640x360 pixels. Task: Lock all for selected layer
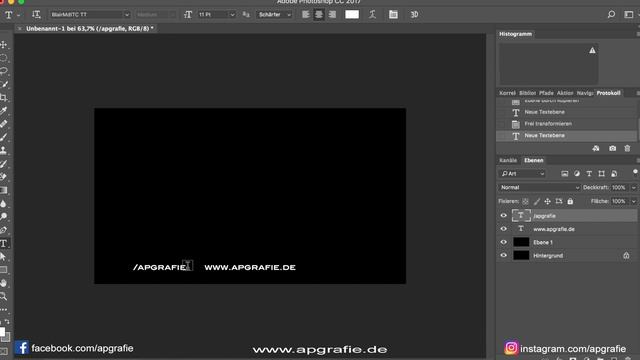(570, 201)
